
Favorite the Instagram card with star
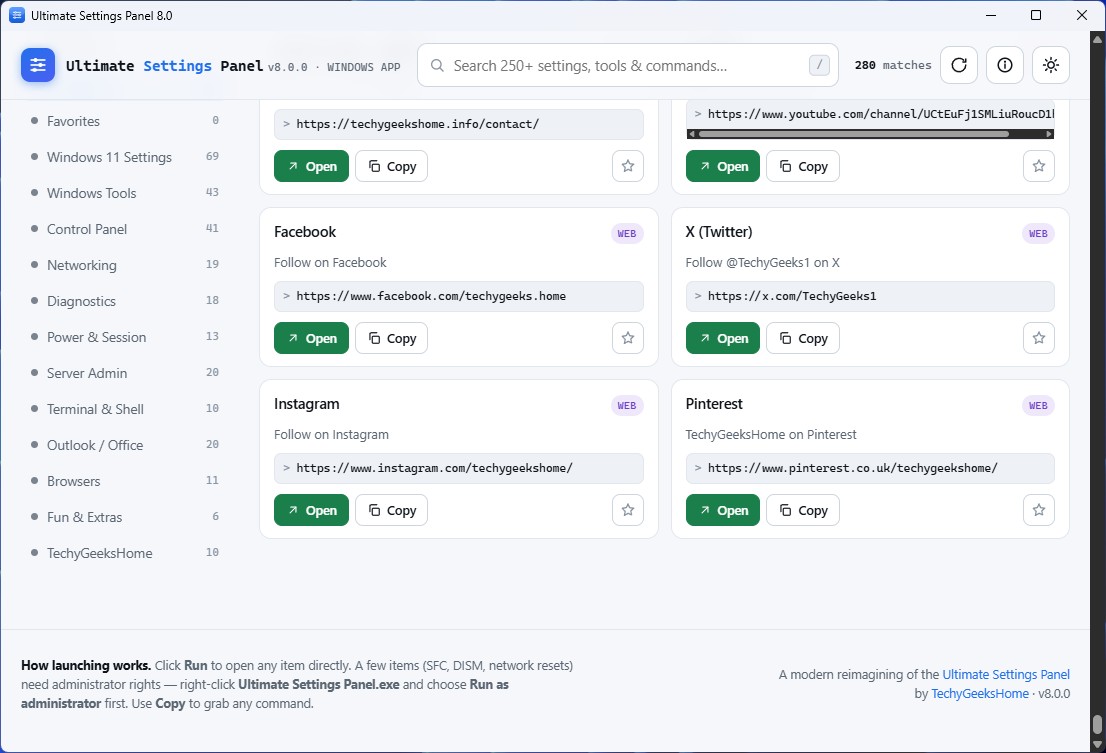[x=628, y=510]
